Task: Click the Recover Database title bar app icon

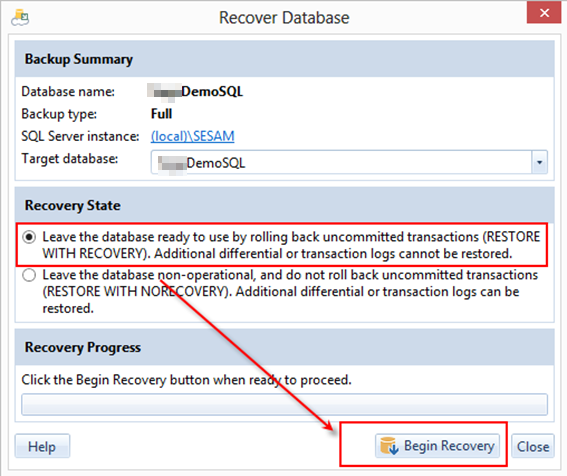Action: coord(20,18)
